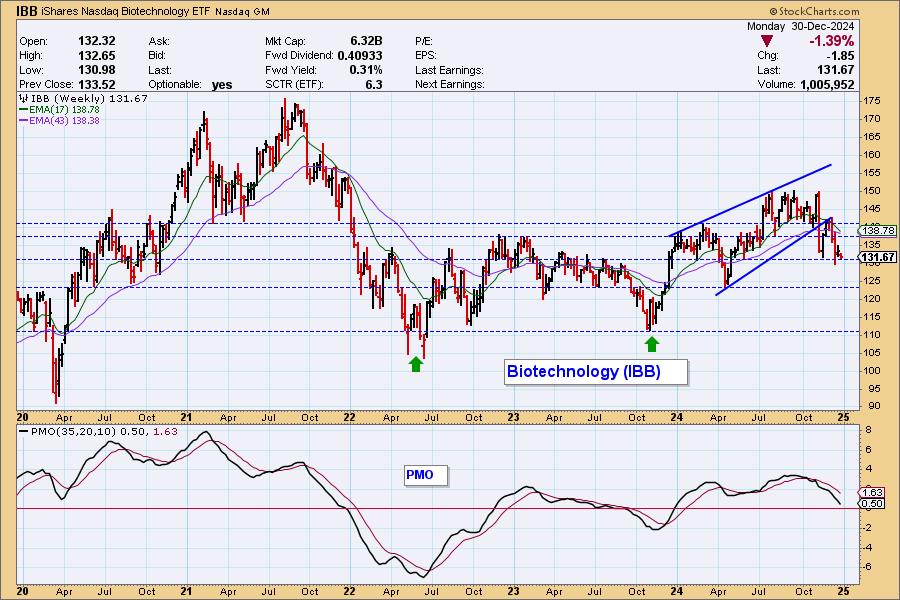Click the 'P/E:' label
Viewport: 900px width, 600px height.
point(424,41)
